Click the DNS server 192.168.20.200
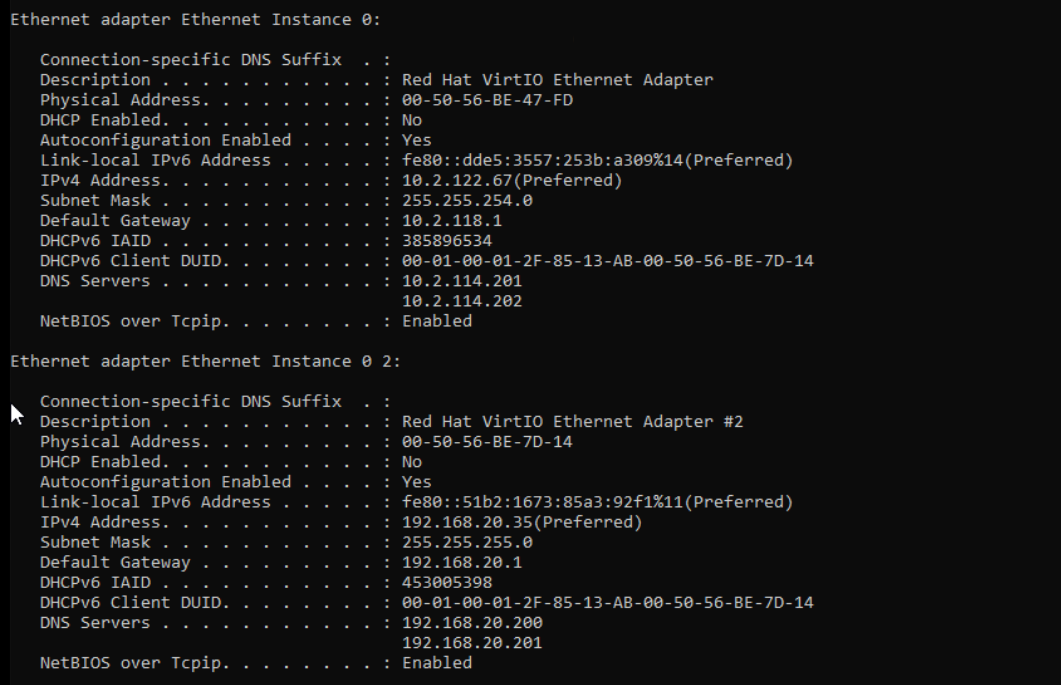 pyautogui.click(x=472, y=623)
